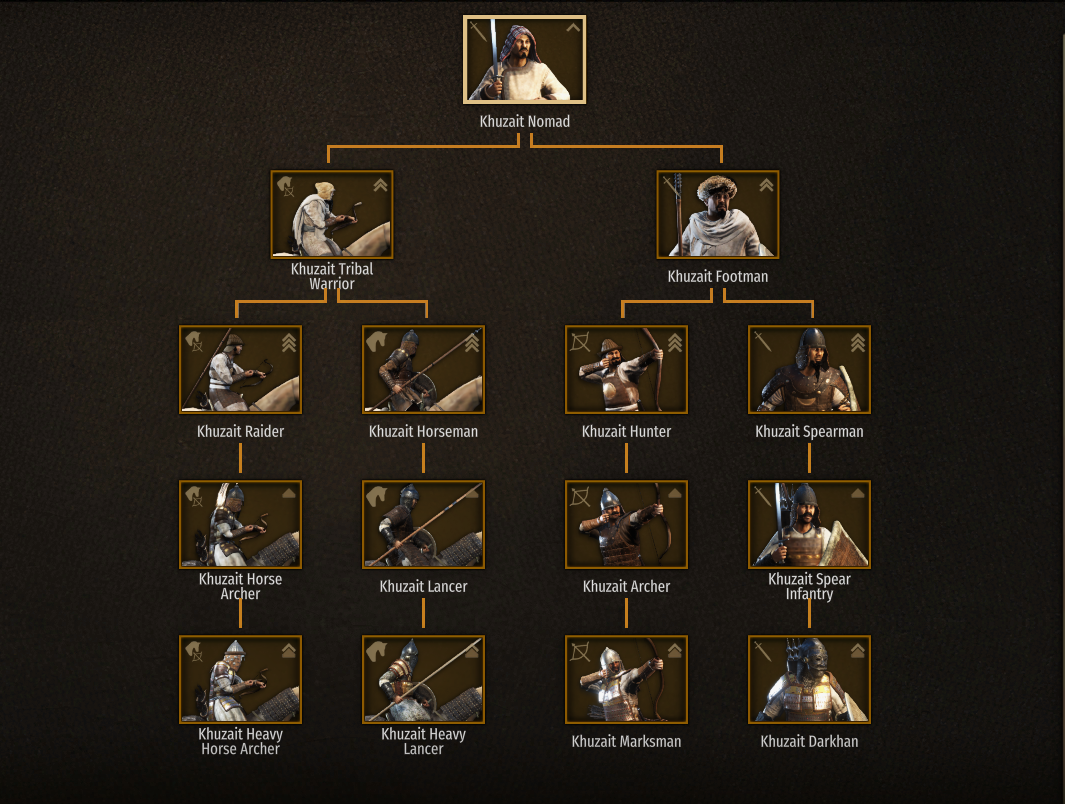1065x804 pixels.
Task: Select the Khuzait Darkhan troop card
Action: pyautogui.click(x=809, y=679)
